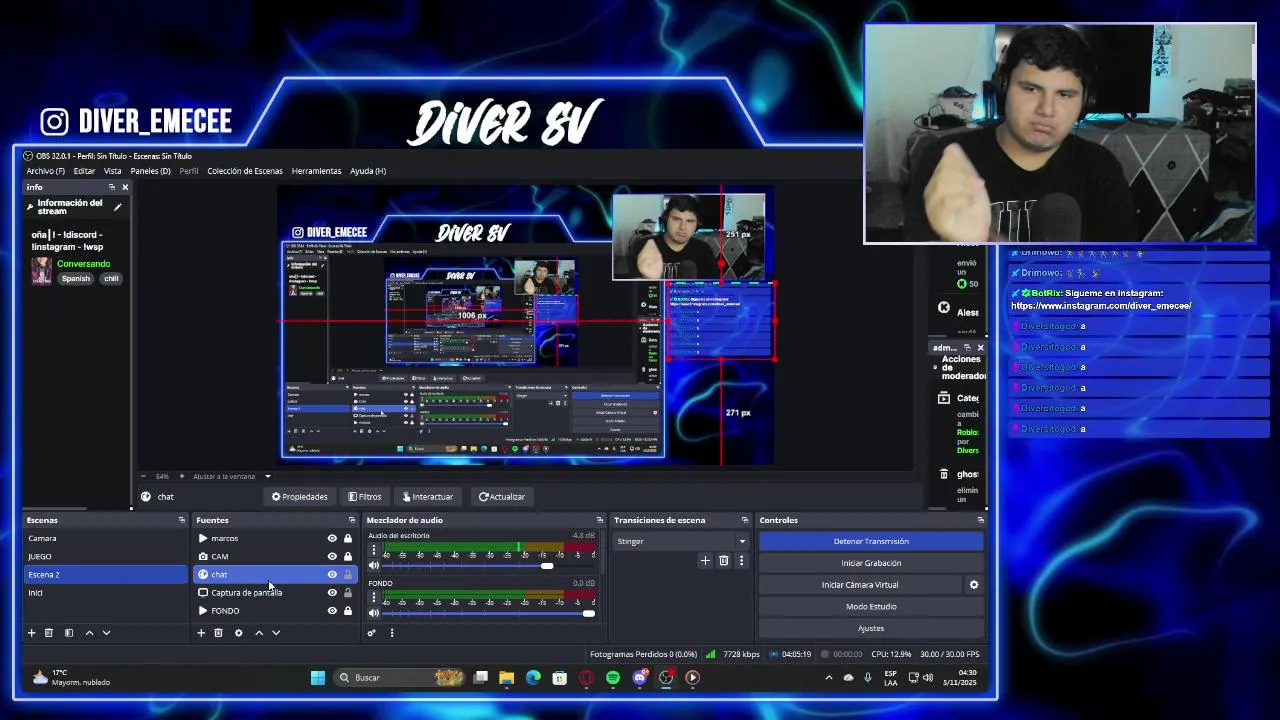Move the scene up in Escenas

click(89, 633)
